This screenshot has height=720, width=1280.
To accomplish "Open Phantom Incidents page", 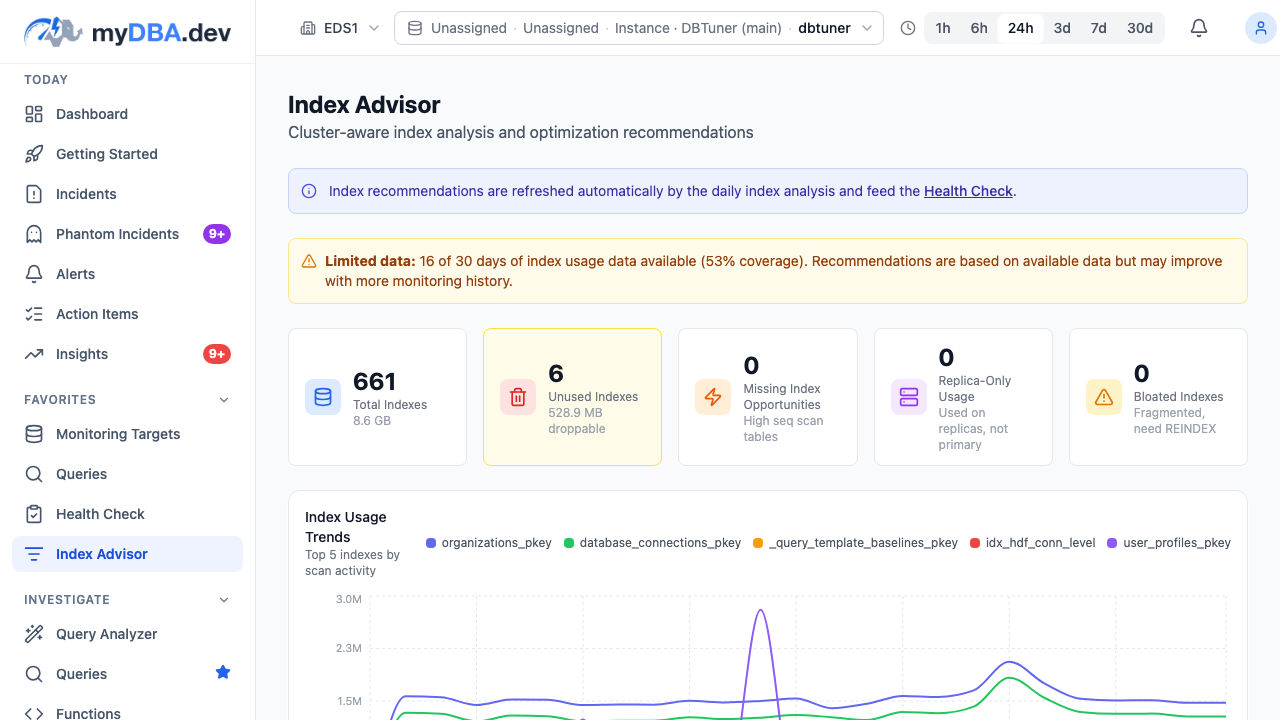I will click(x=127, y=234).
